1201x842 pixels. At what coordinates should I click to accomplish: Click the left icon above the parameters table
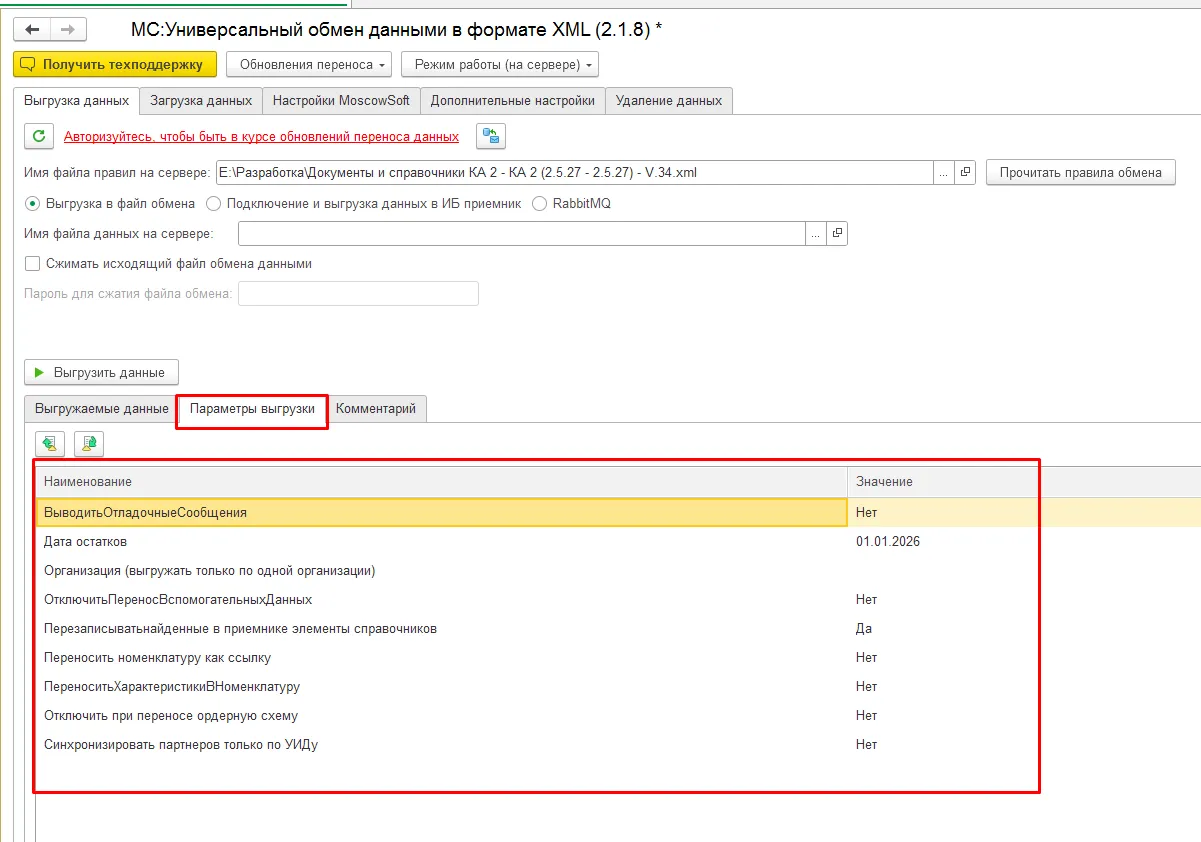point(49,444)
